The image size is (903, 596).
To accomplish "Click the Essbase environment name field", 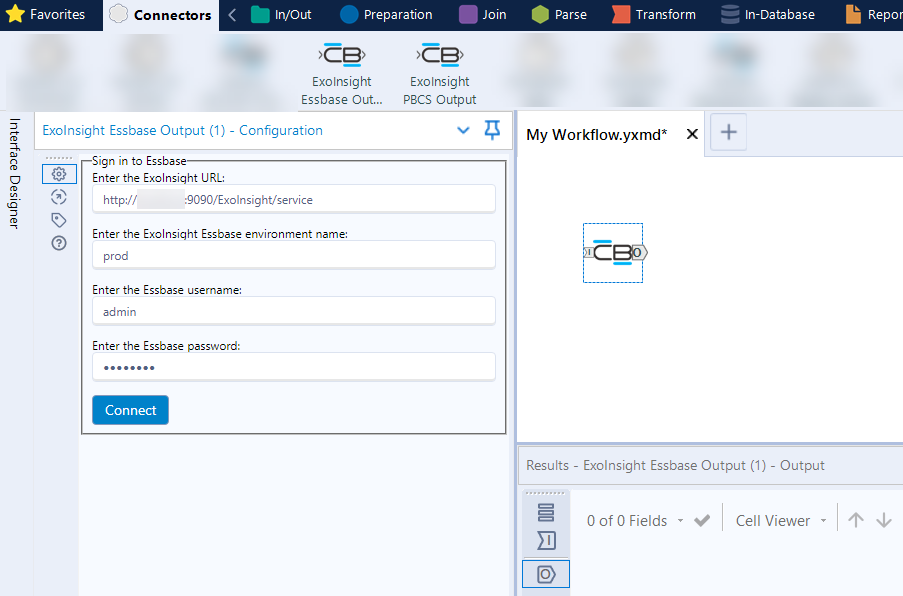I will pos(294,255).
